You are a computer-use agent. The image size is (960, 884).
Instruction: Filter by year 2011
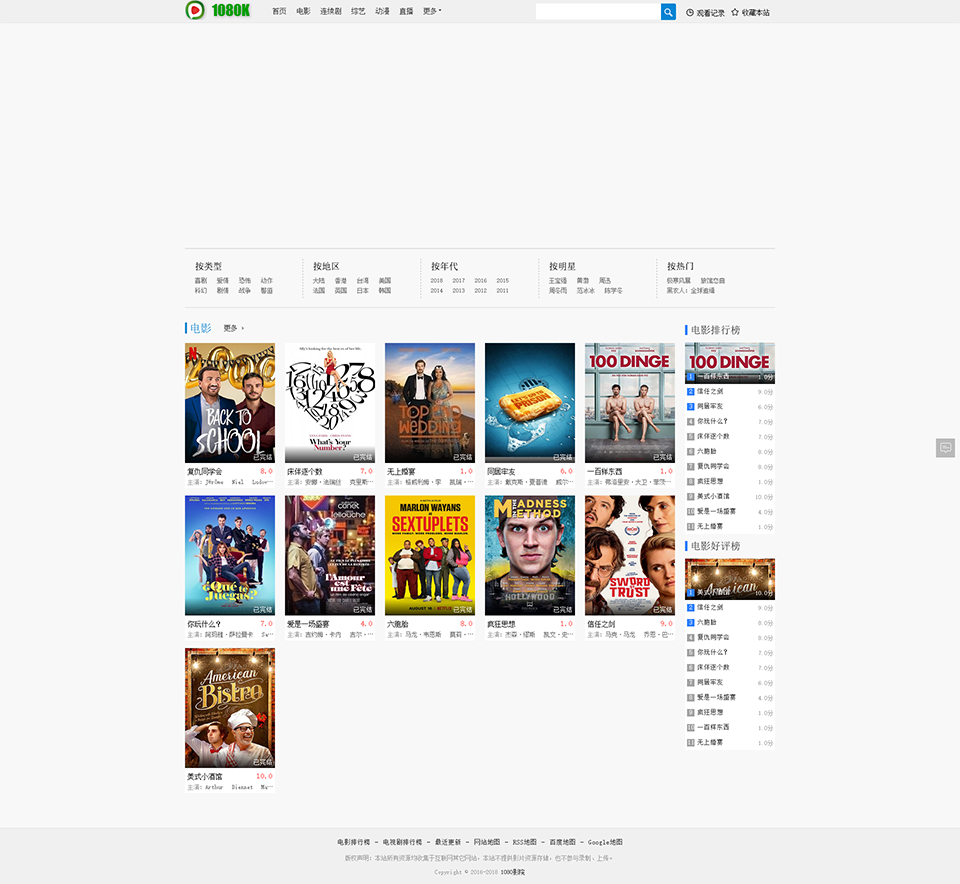click(x=503, y=291)
